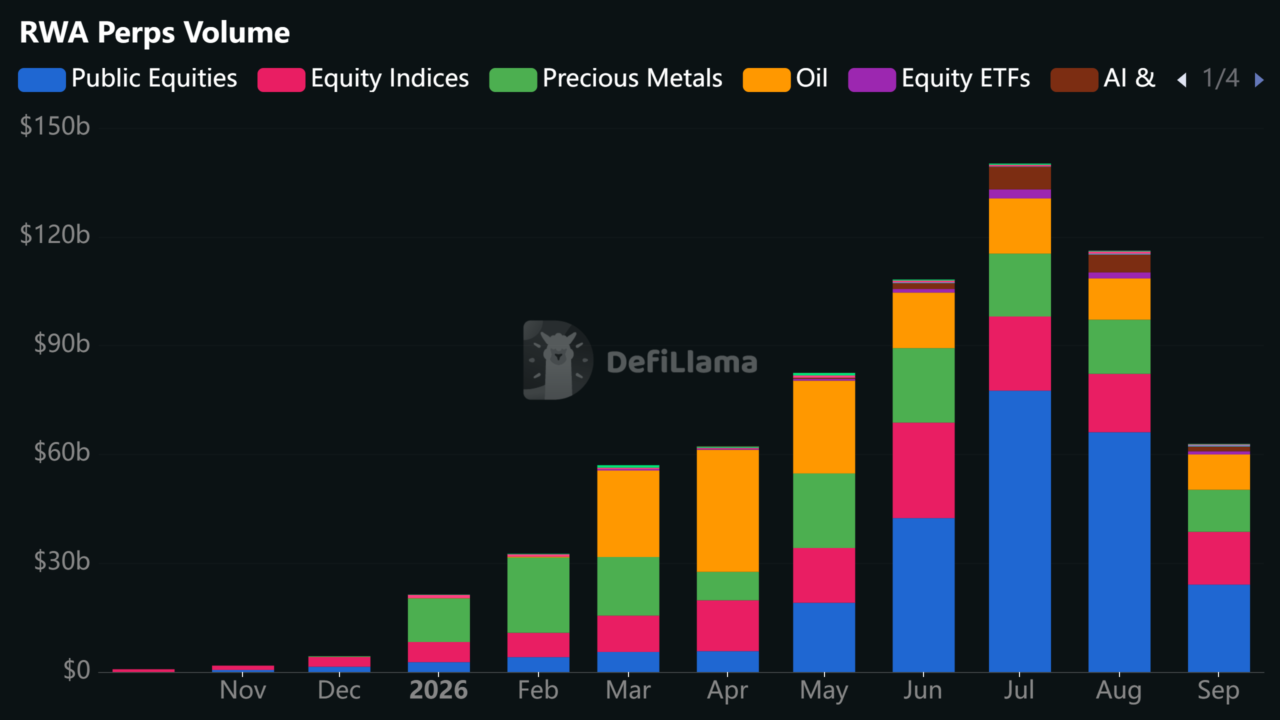Click the April Oil orange bar segment
1280x720 pixels.
tap(728, 510)
